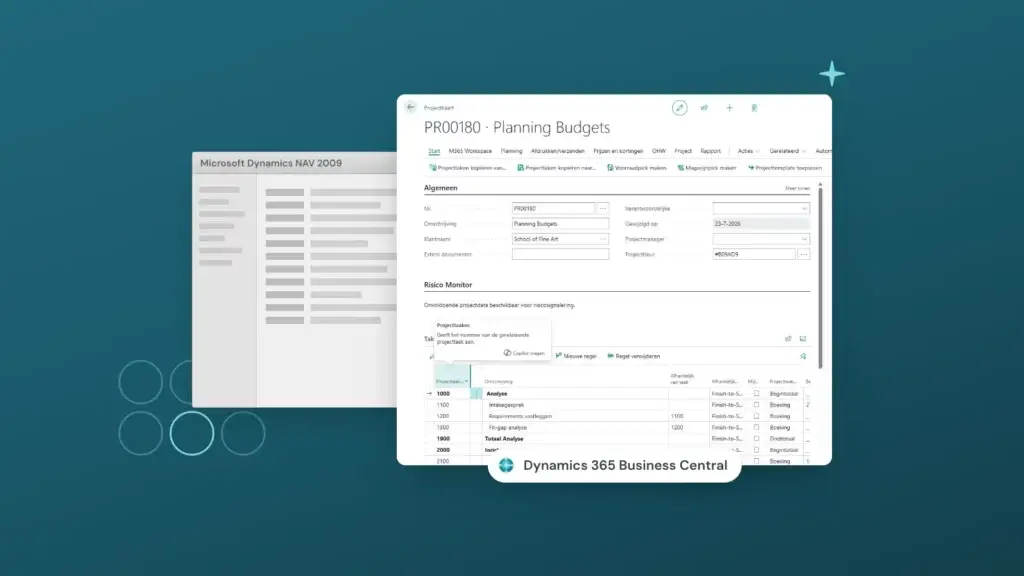Click the back arrow on the Projectkaart page
This screenshot has height=576, width=1024.
[410, 107]
